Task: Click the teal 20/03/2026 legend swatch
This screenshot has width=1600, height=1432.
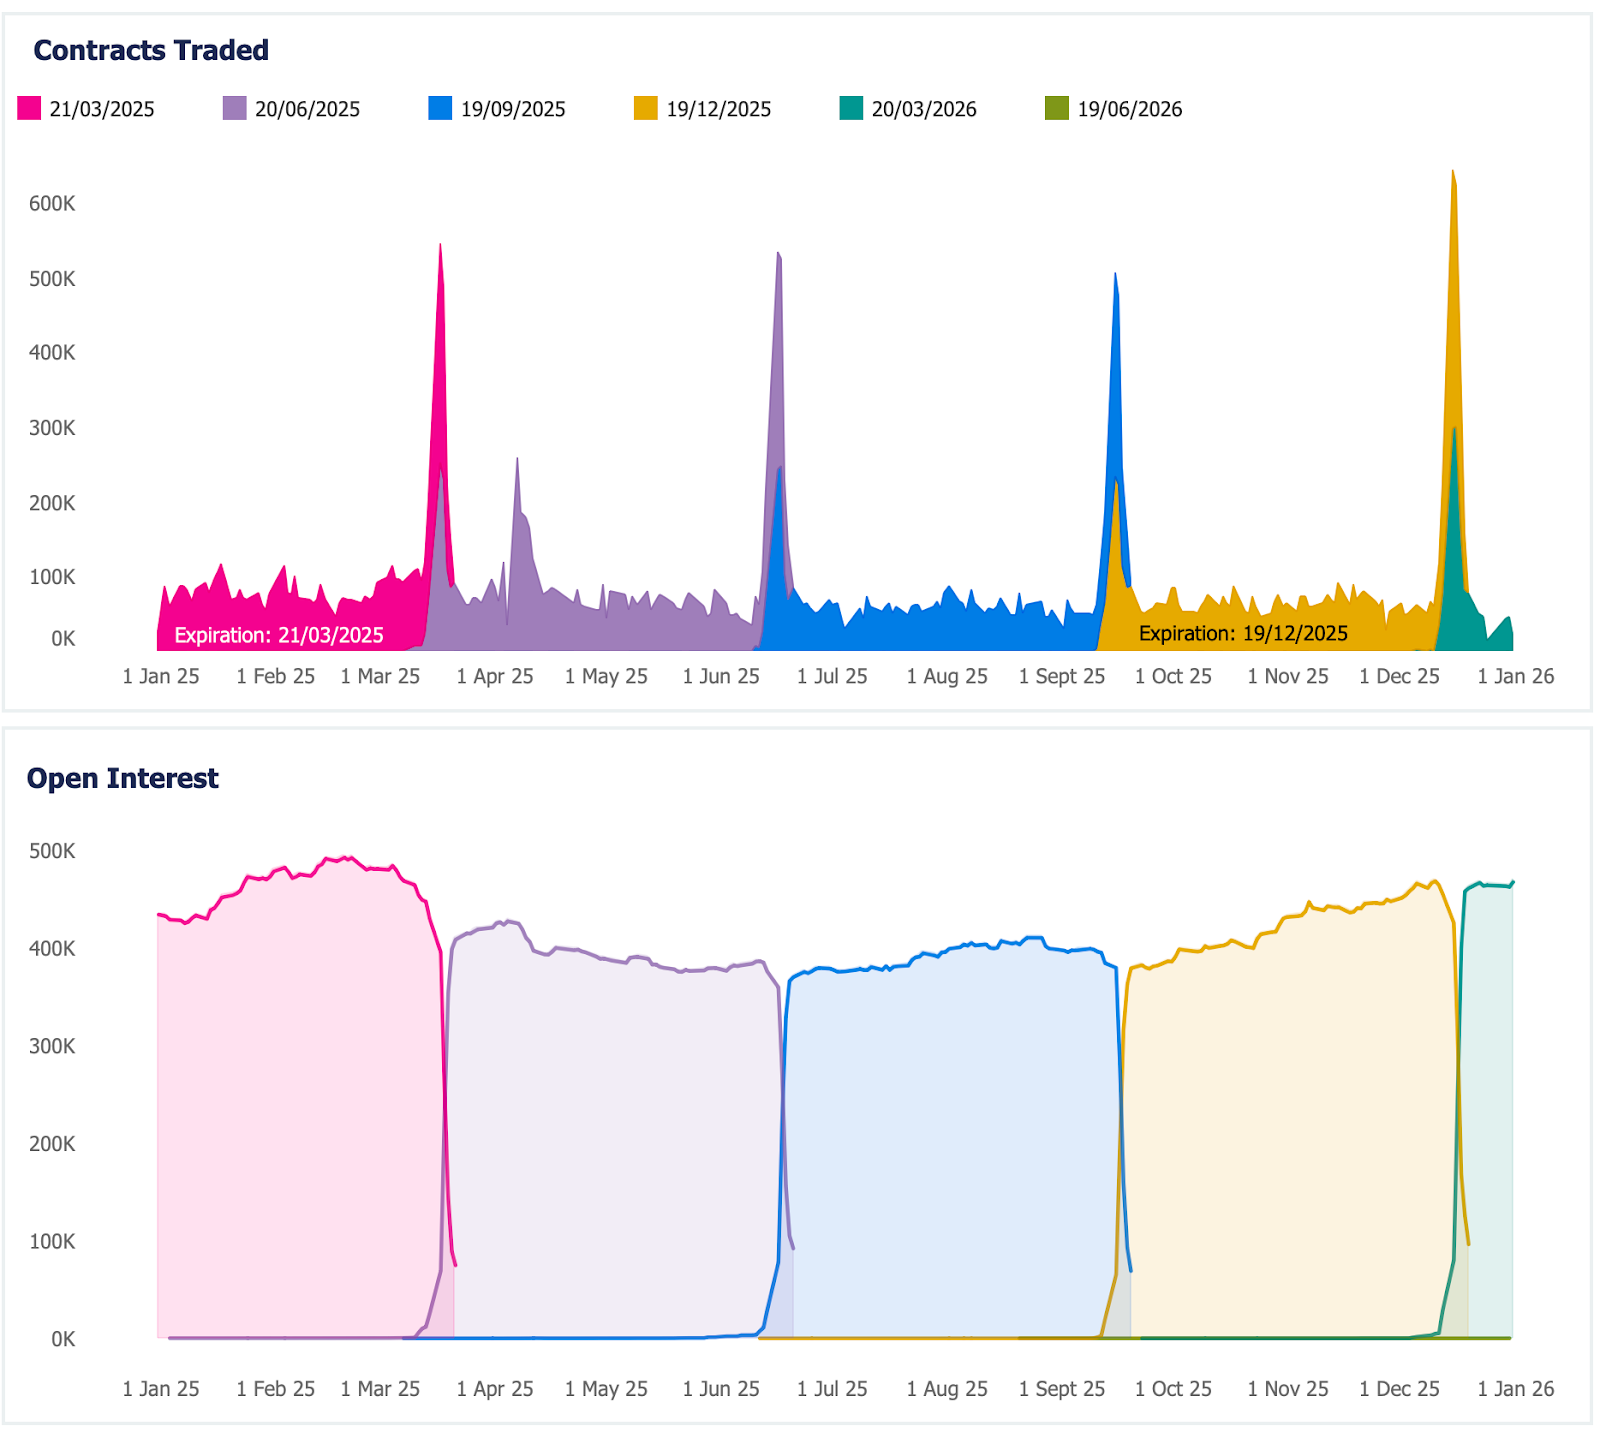Action: coord(851,108)
